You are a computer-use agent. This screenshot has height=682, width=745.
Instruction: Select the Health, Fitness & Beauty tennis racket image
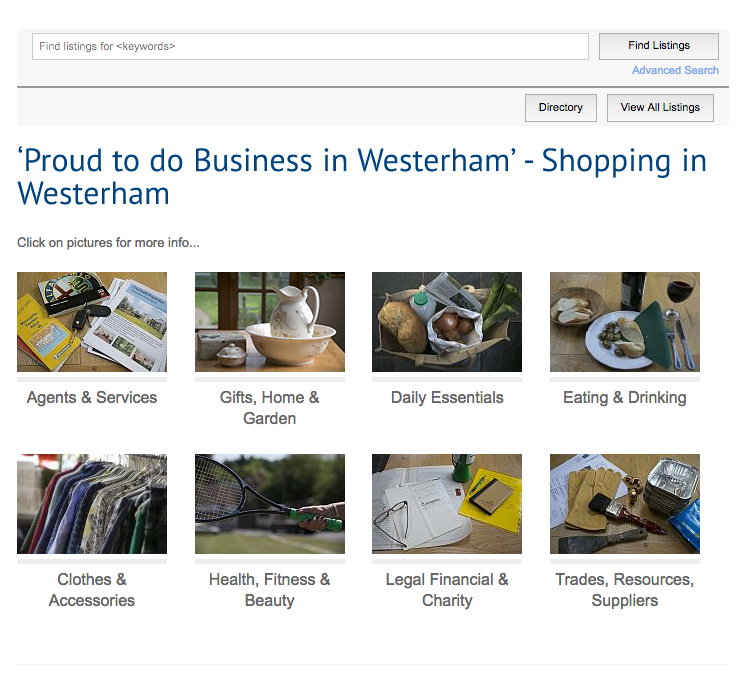(x=270, y=504)
